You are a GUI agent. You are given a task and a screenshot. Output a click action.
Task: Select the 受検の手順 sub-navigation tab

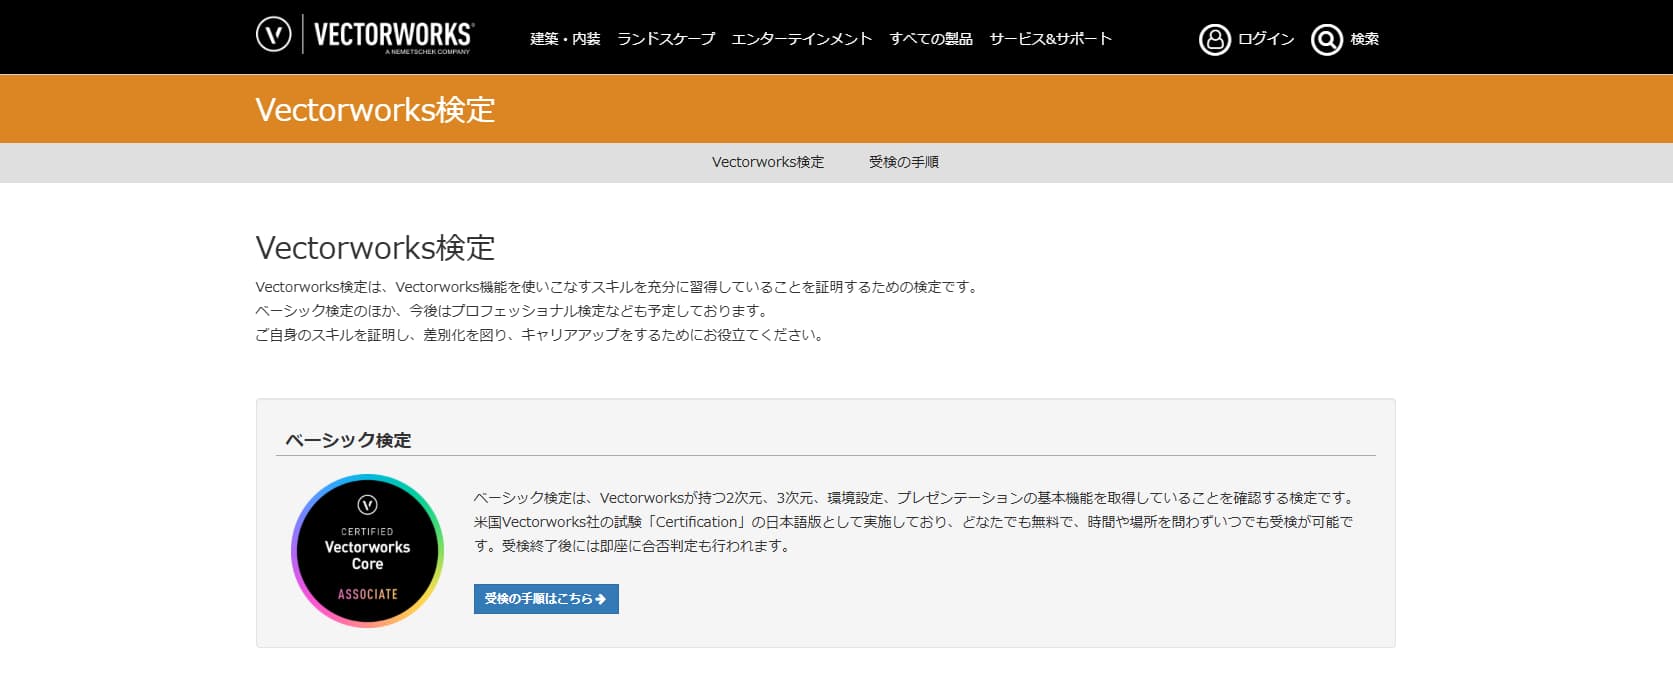904,162
